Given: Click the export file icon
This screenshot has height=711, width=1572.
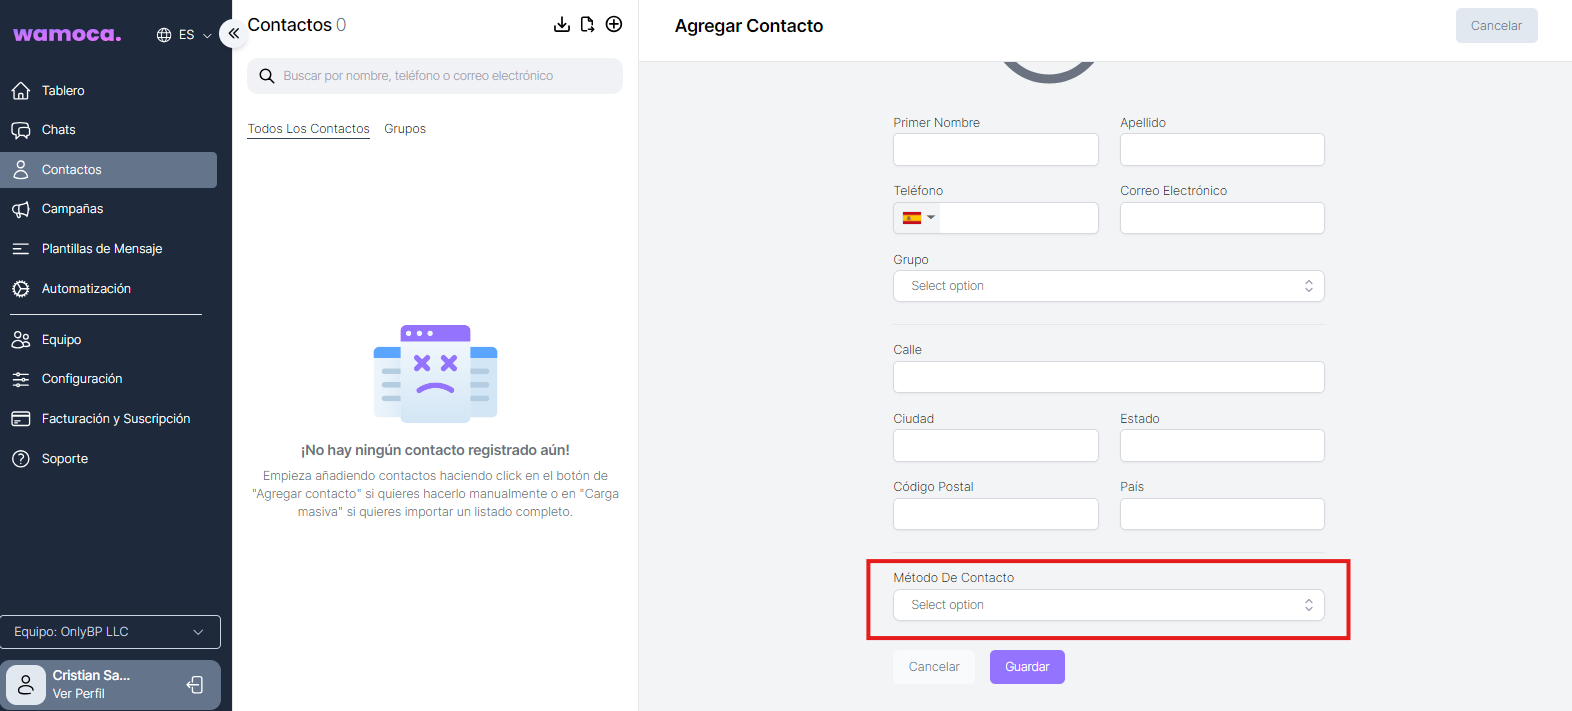Looking at the screenshot, I should click(x=588, y=25).
